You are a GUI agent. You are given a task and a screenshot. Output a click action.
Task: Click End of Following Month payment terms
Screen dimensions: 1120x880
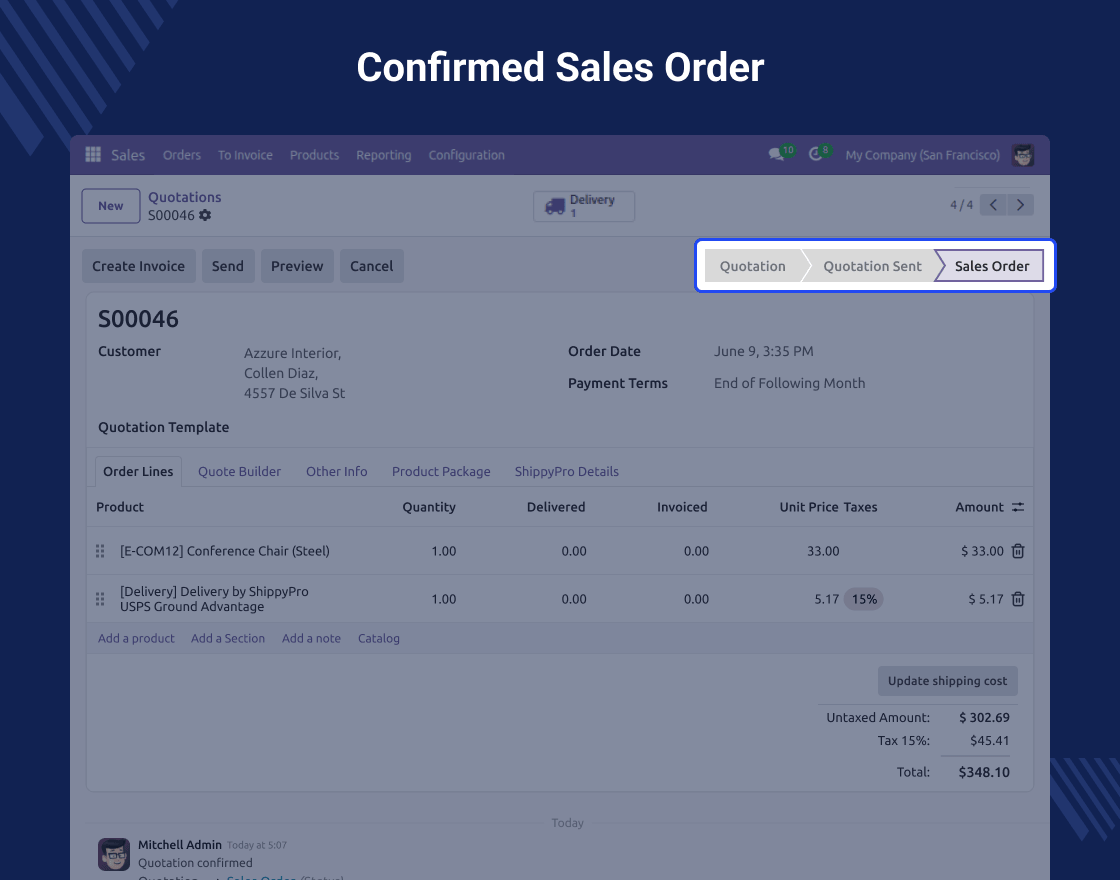click(x=789, y=384)
